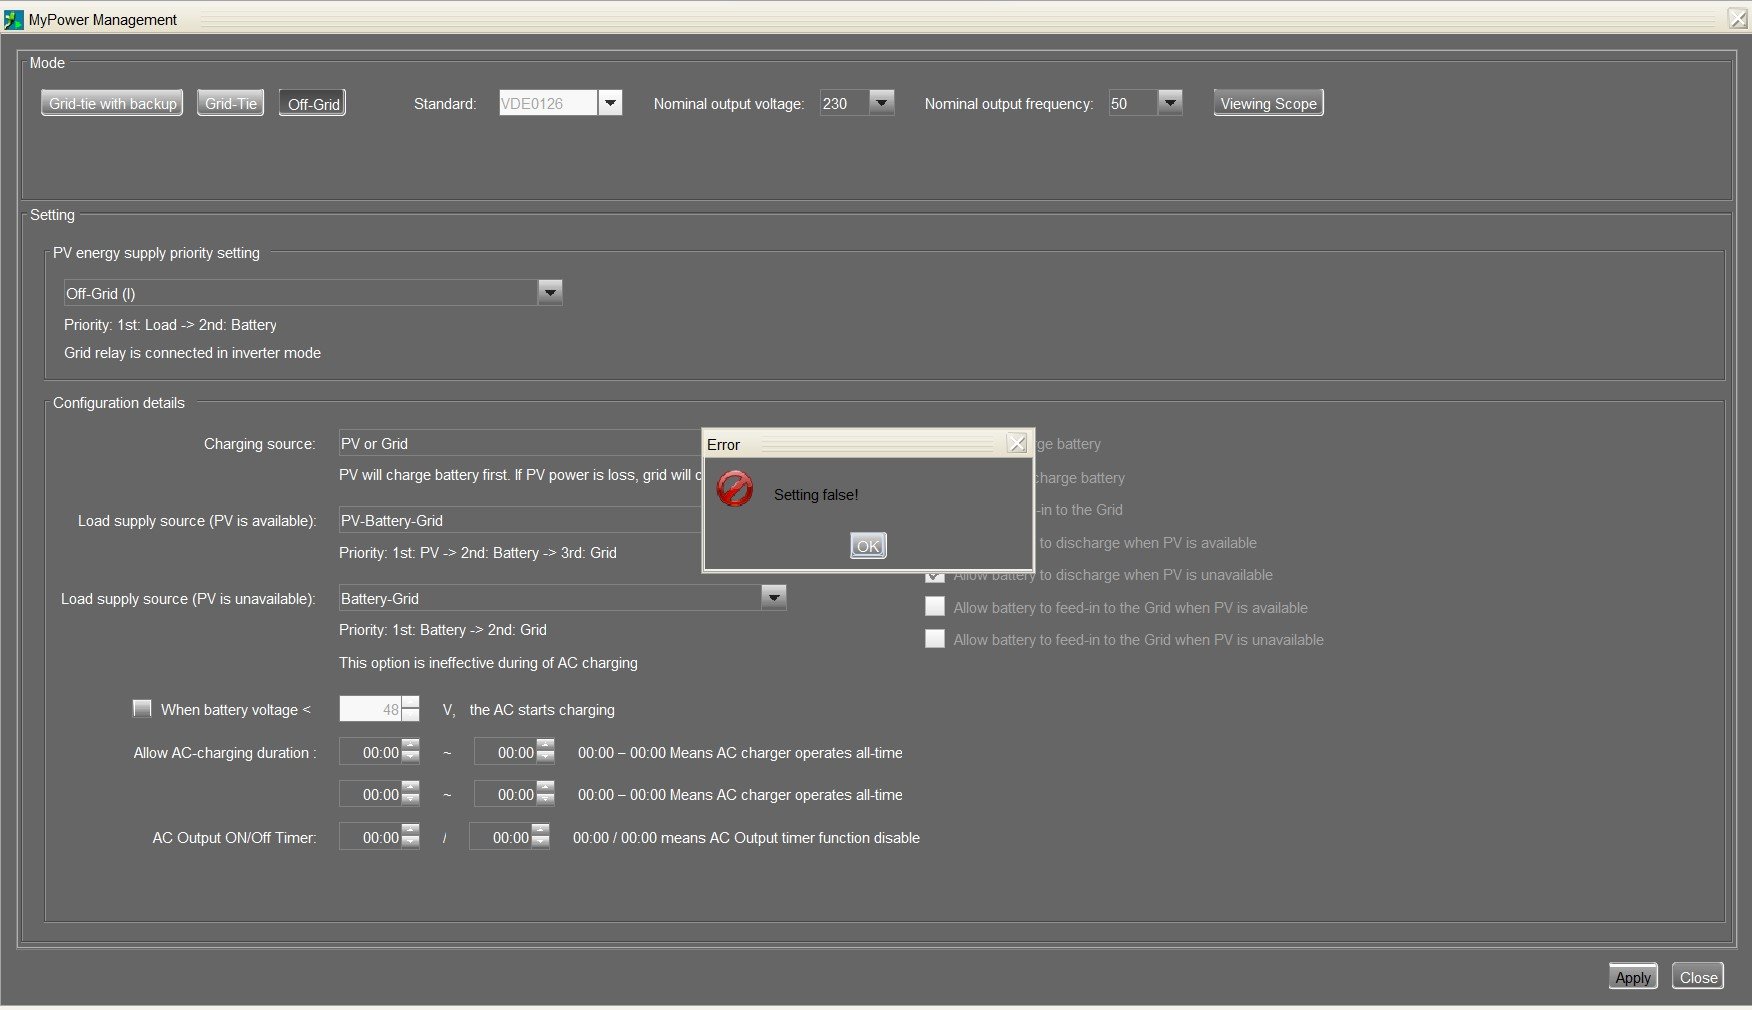This screenshot has height=1010, width=1752.
Task: Click the Viewing Scope button
Action: [1268, 103]
